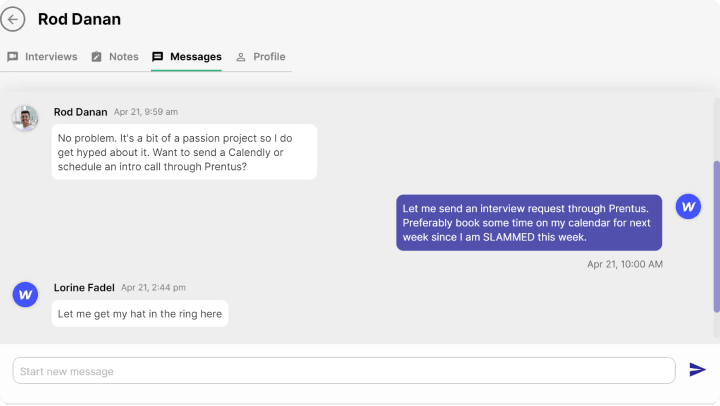Click the purple interview request message bubble

529,222
